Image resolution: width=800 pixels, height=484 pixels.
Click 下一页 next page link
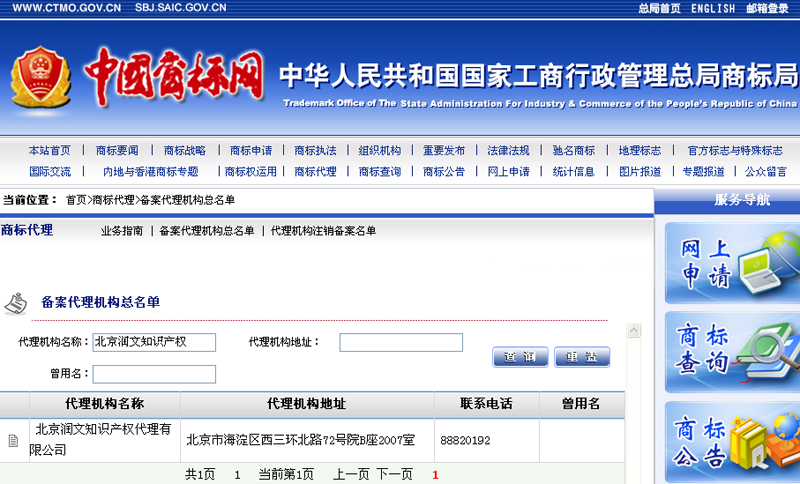[394, 475]
